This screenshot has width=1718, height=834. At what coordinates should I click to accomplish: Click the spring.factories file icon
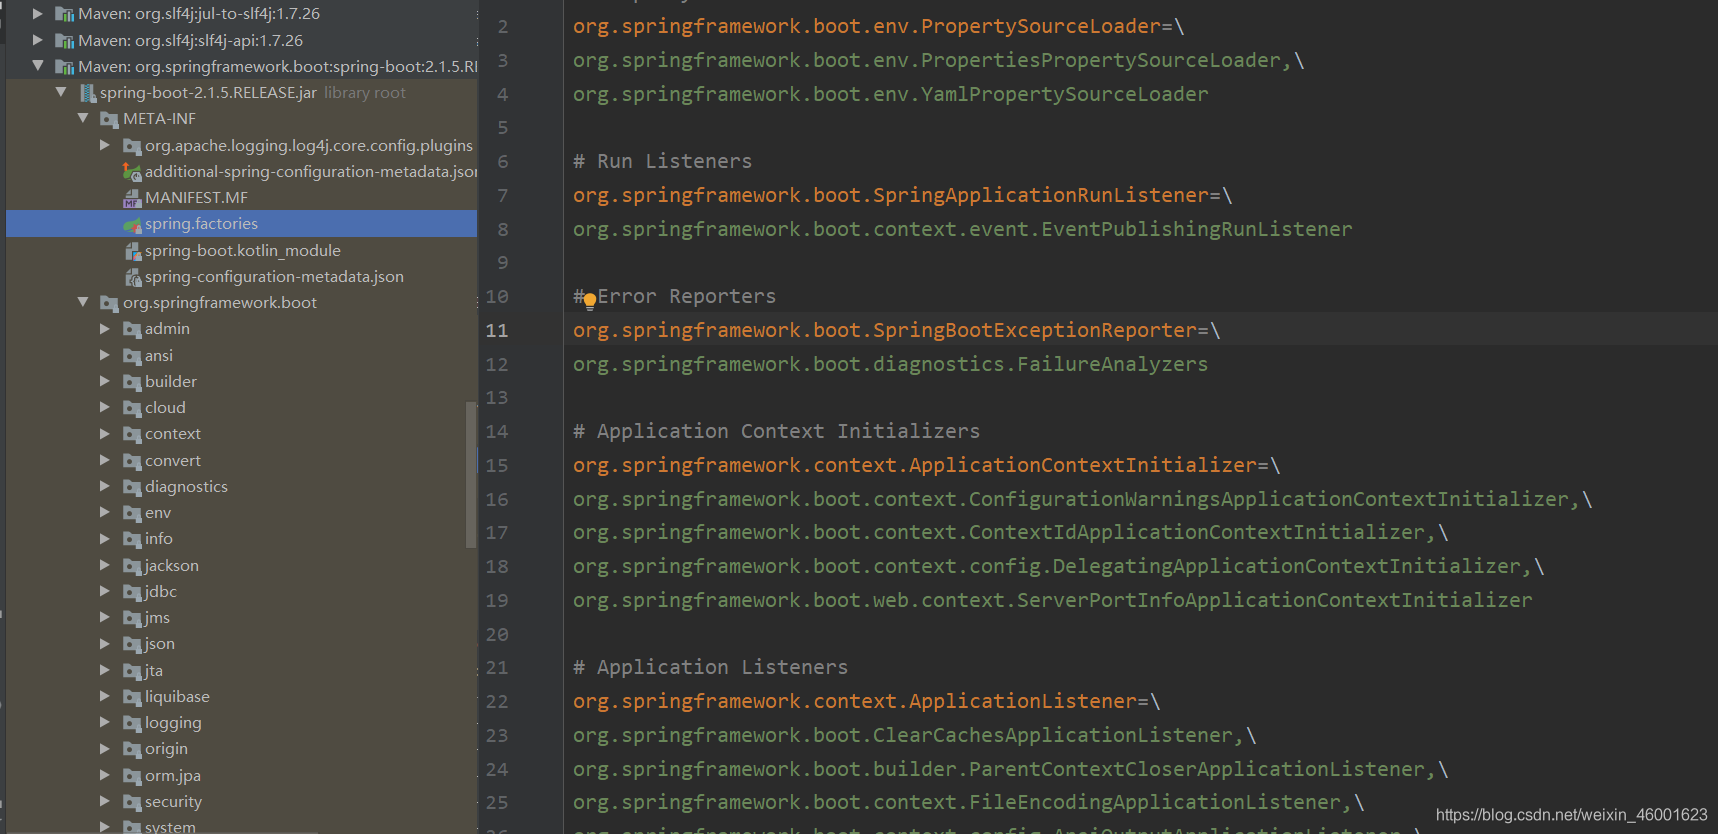pyautogui.click(x=132, y=224)
